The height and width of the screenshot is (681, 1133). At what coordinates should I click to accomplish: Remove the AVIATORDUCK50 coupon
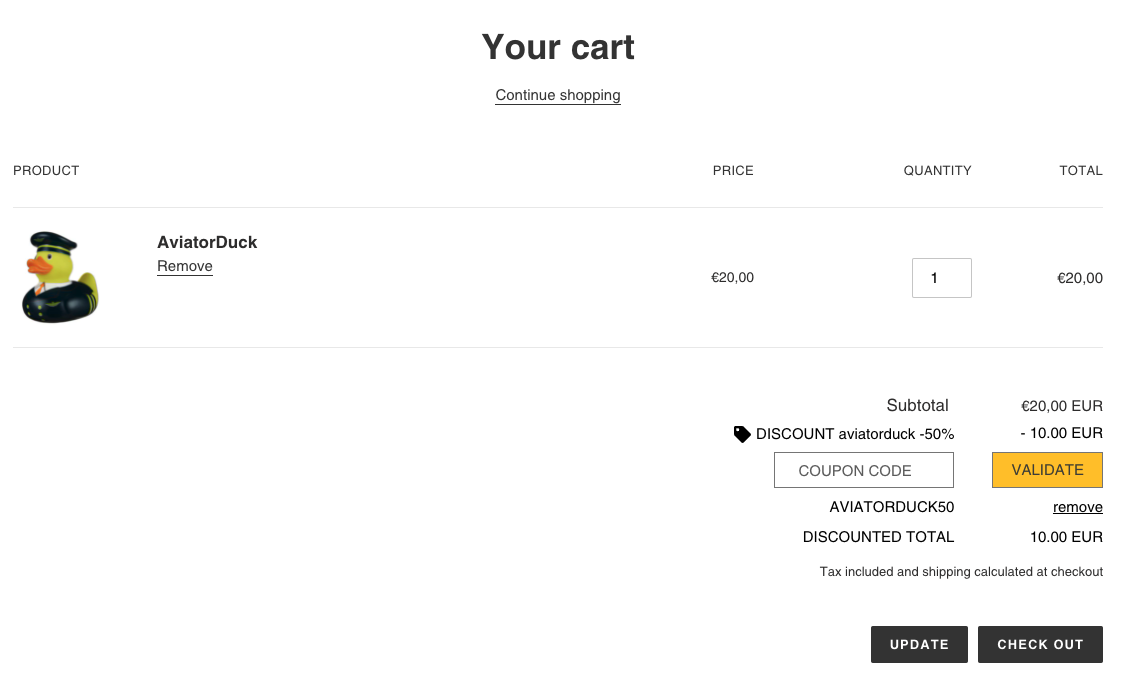coord(1077,507)
